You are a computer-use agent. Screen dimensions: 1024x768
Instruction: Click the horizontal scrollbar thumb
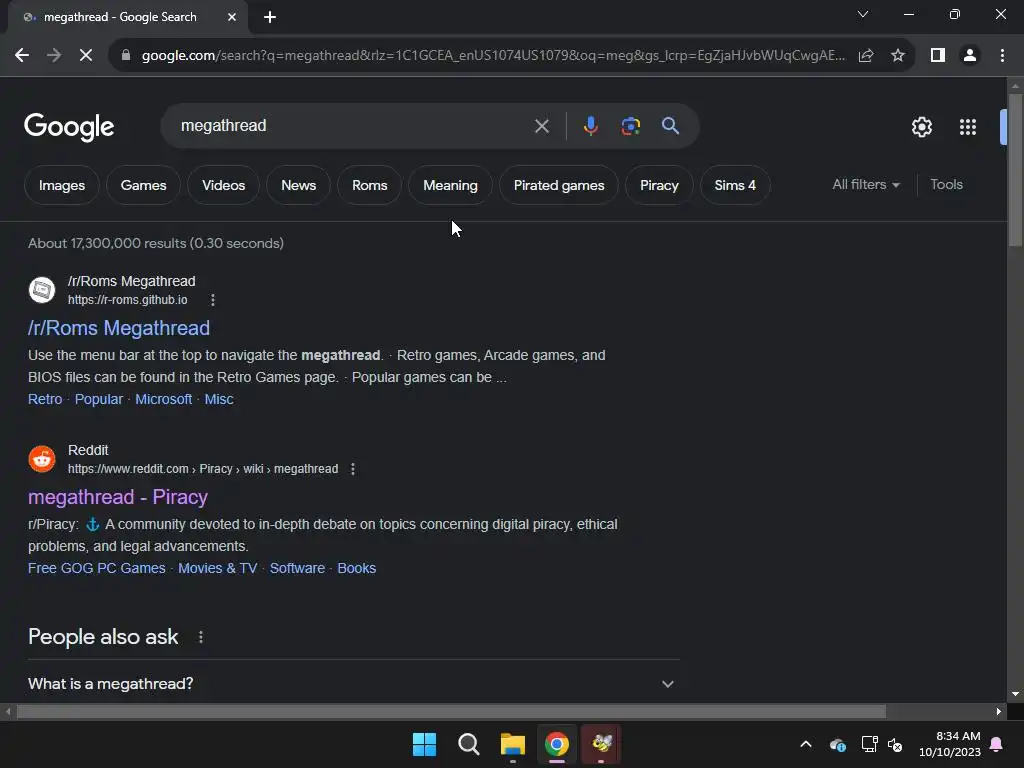[451, 711]
